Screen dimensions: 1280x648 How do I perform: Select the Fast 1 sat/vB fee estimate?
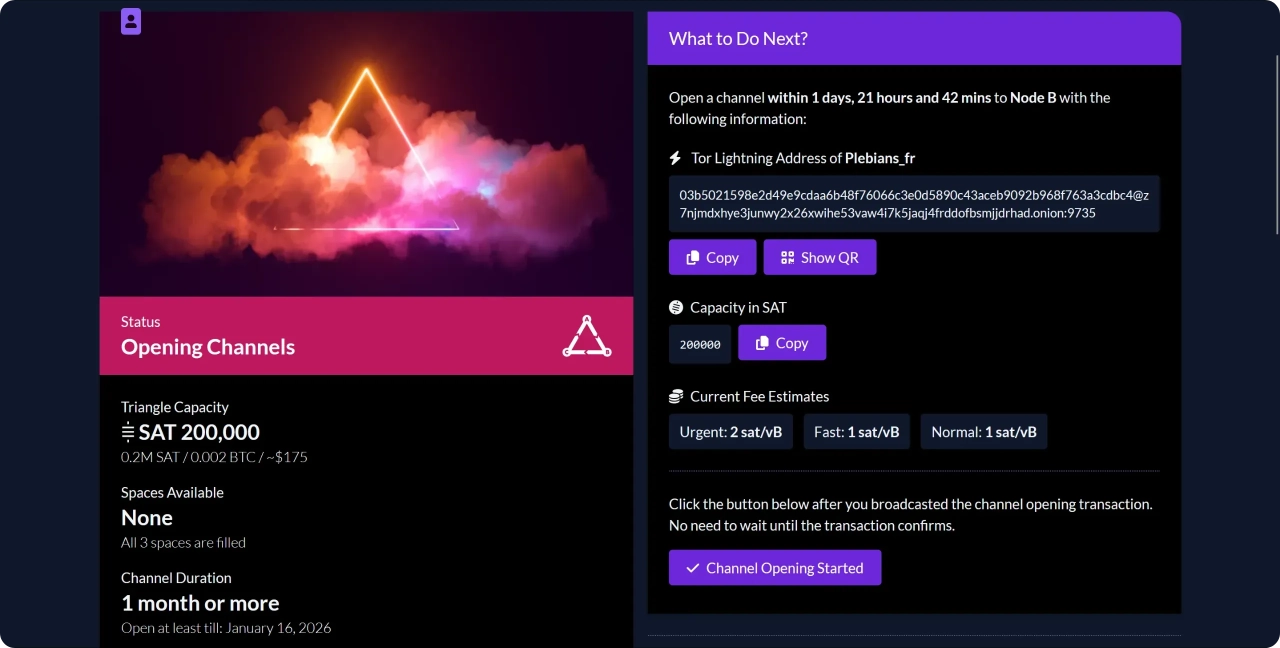click(857, 432)
